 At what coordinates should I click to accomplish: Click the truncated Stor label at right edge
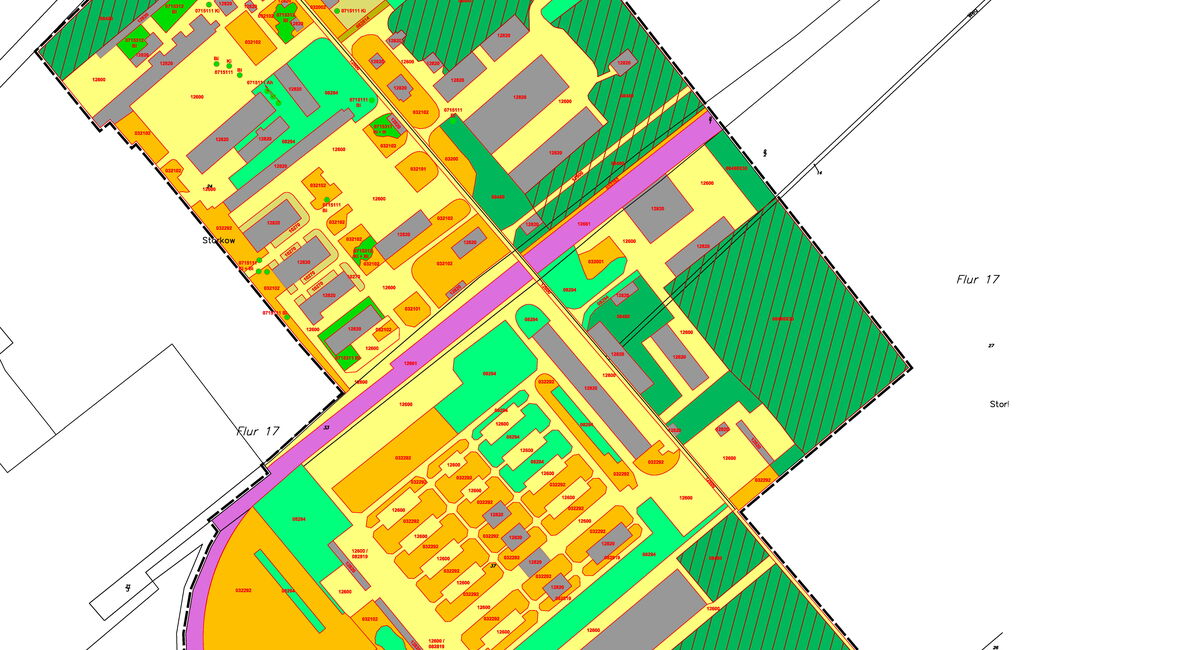tap(999, 404)
